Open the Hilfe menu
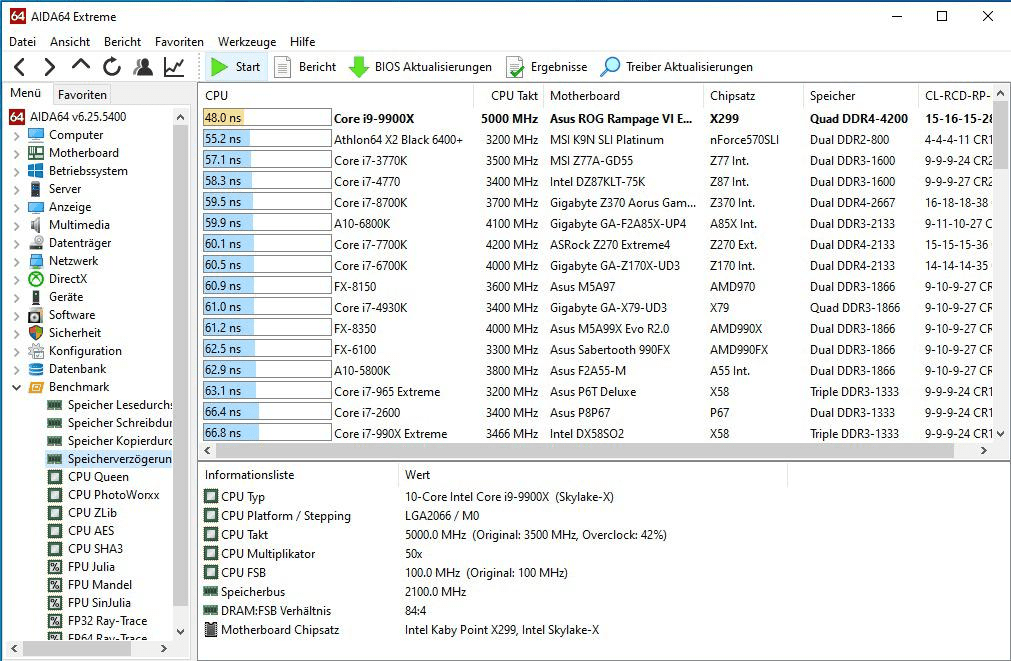The width and height of the screenshot is (1011, 661). (302, 42)
